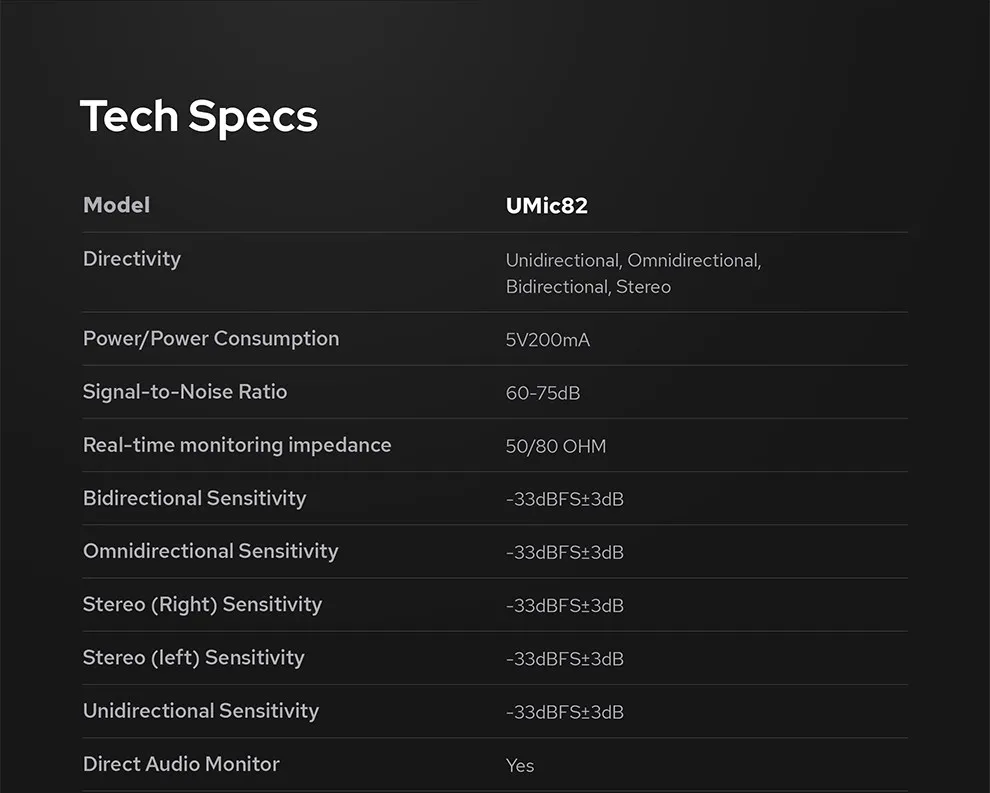Viewport: 990px width, 793px height.
Task: Click the UMic82 model name
Action: pos(547,206)
